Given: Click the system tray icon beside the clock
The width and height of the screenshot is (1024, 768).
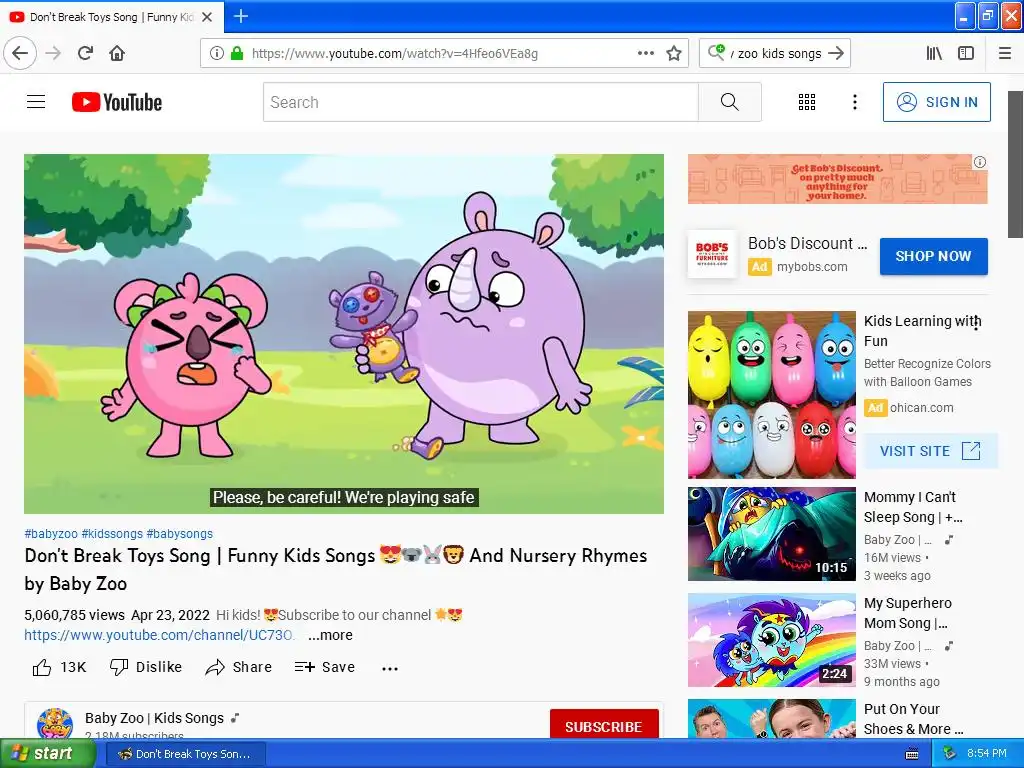Looking at the screenshot, I should [x=949, y=753].
